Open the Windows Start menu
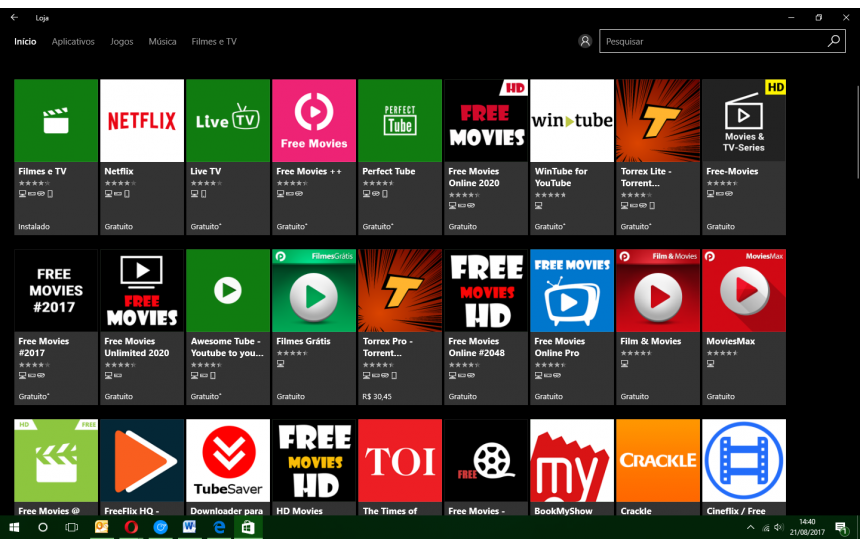860x547 pixels. (x=14, y=527)
